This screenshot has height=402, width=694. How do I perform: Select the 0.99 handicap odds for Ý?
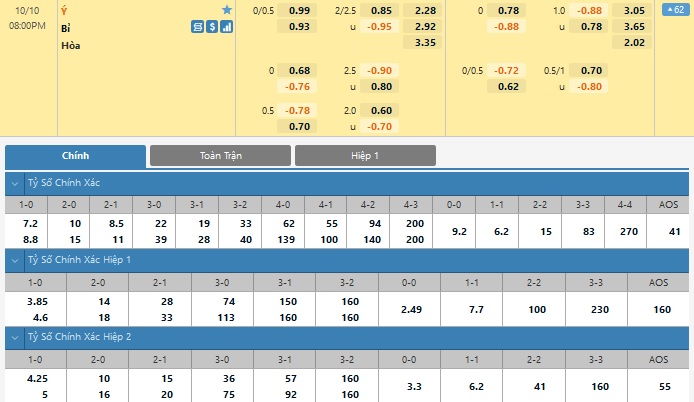point(298,10)
